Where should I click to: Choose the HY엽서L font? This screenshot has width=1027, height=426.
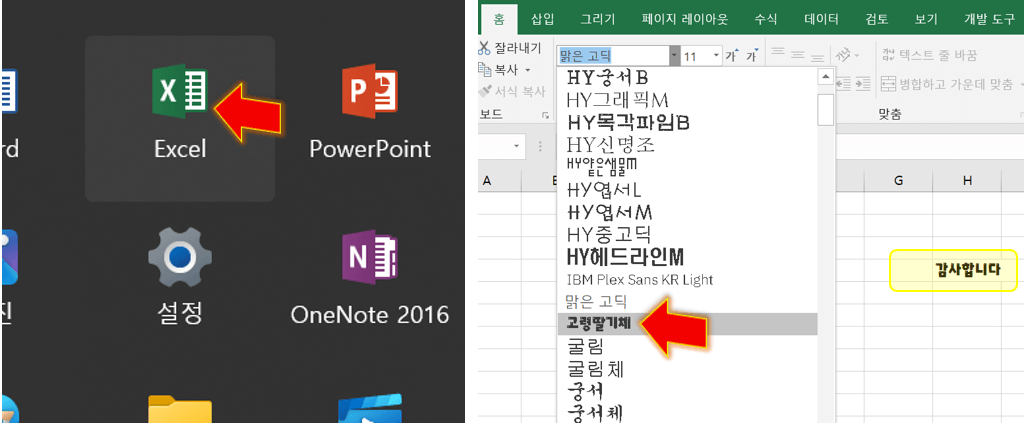point(686,190)
